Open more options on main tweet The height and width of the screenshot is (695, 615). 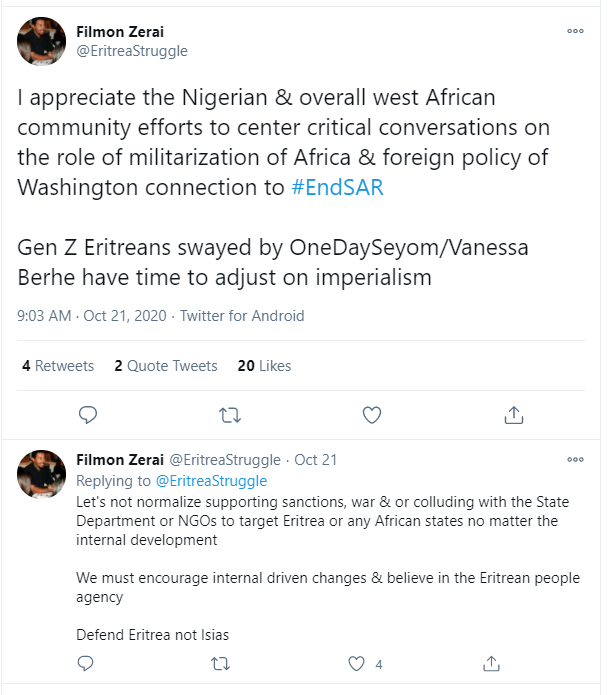(x=575, y=31)
